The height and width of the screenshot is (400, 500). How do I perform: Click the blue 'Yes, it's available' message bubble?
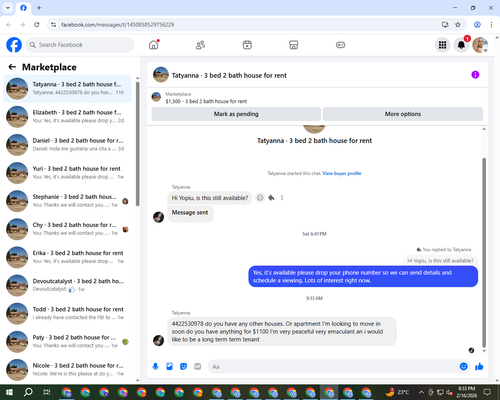[x=363, y=276]
